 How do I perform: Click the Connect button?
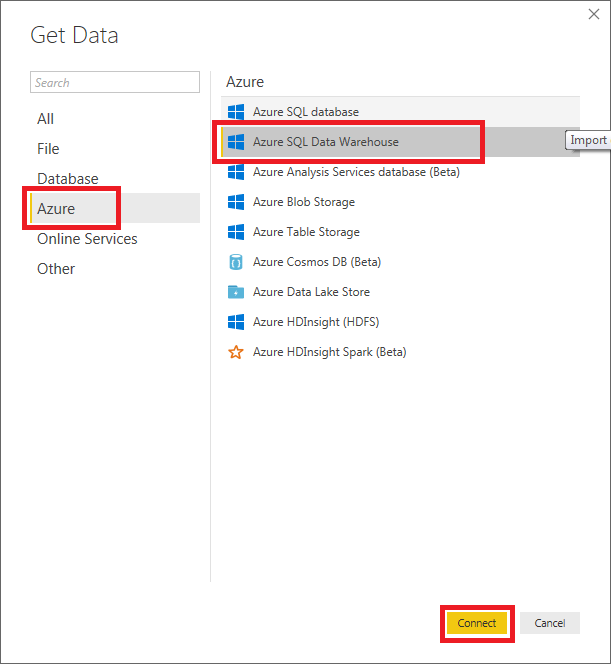point(477,623)
